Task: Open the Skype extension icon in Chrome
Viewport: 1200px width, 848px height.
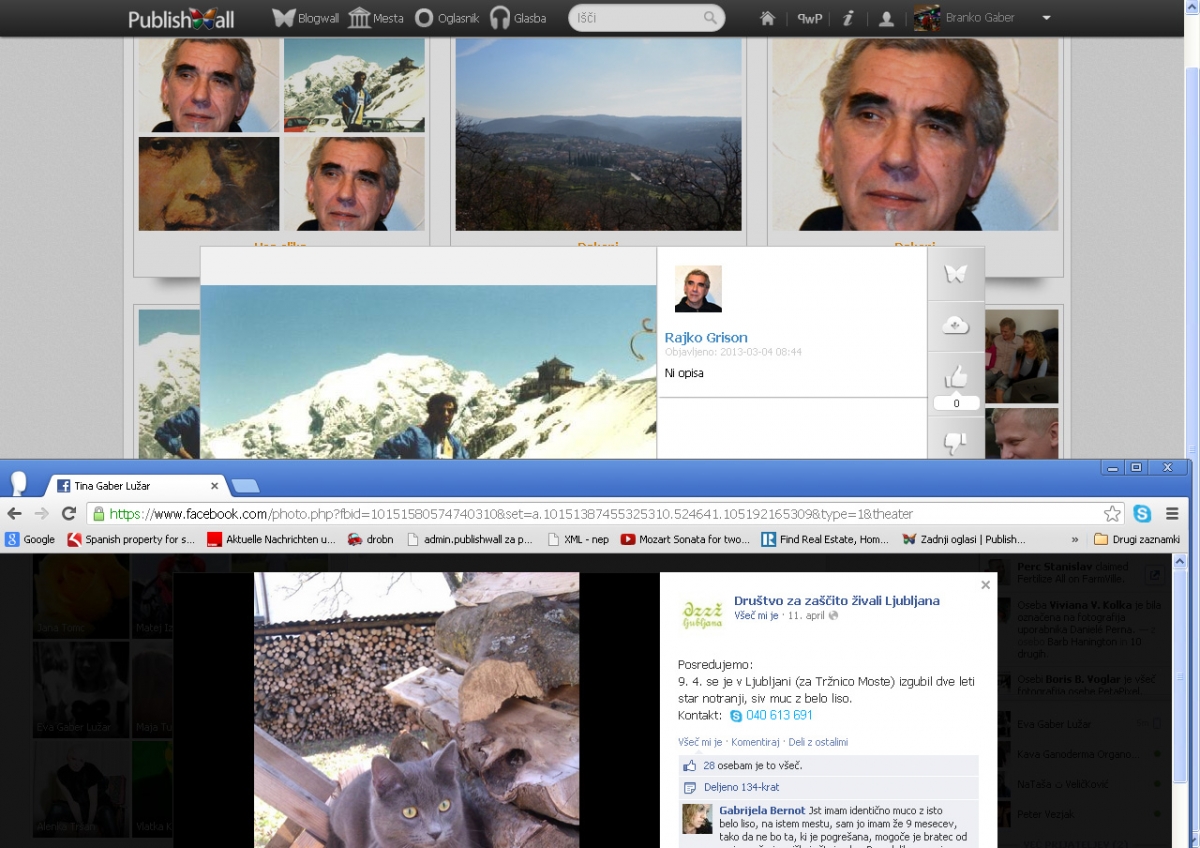Action: click(x=1142, y=514)
